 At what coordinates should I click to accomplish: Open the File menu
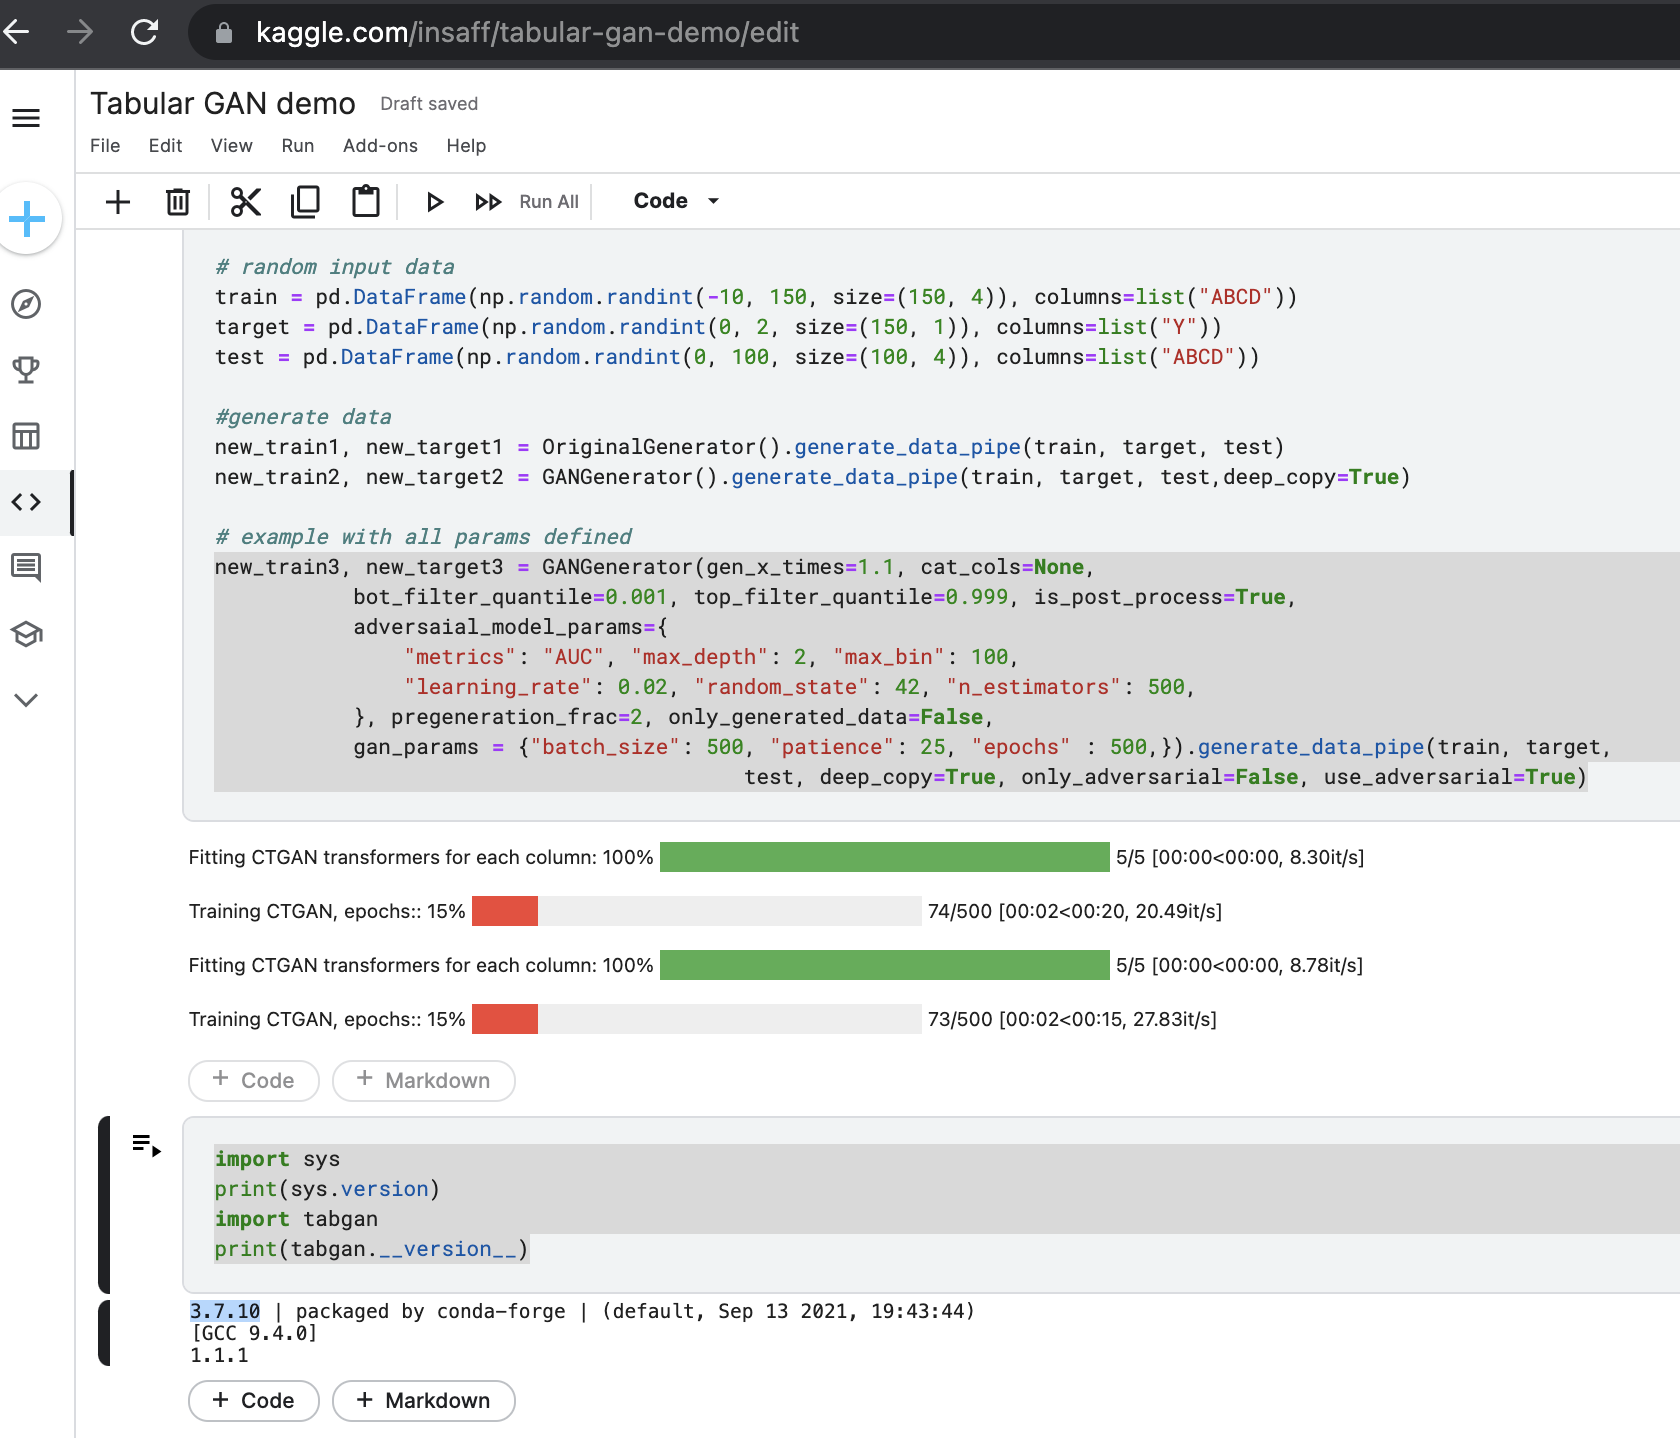pos(104,146)
